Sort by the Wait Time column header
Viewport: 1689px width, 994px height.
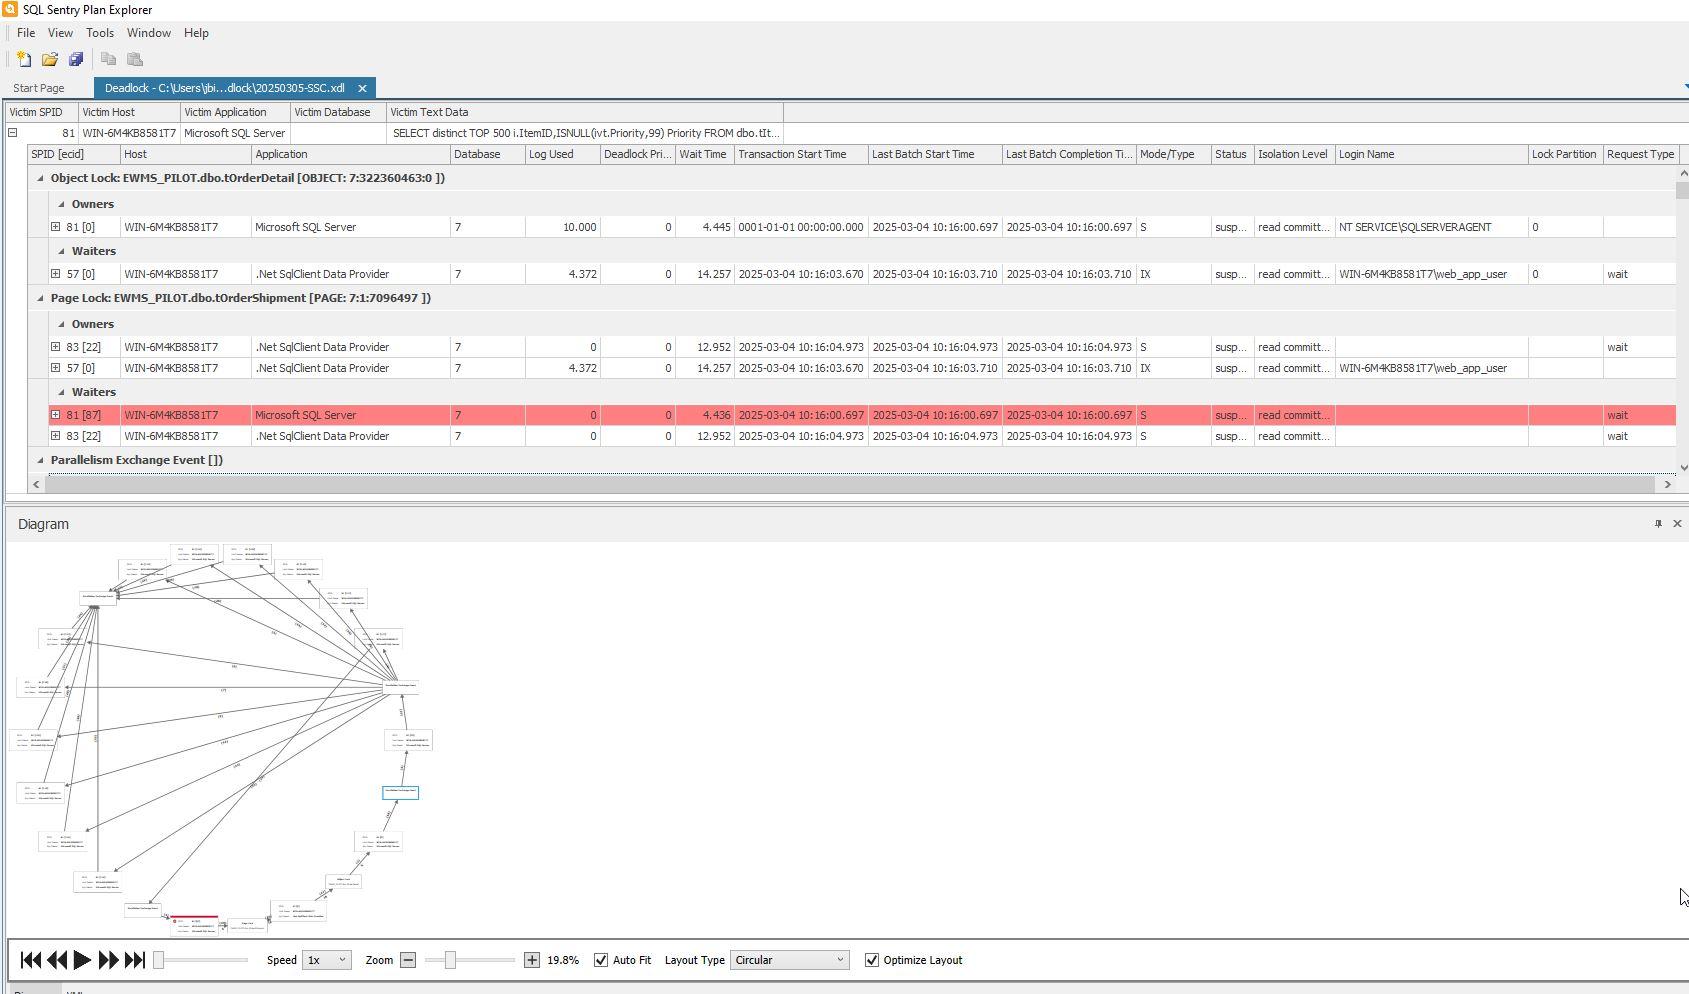(705, 154)
